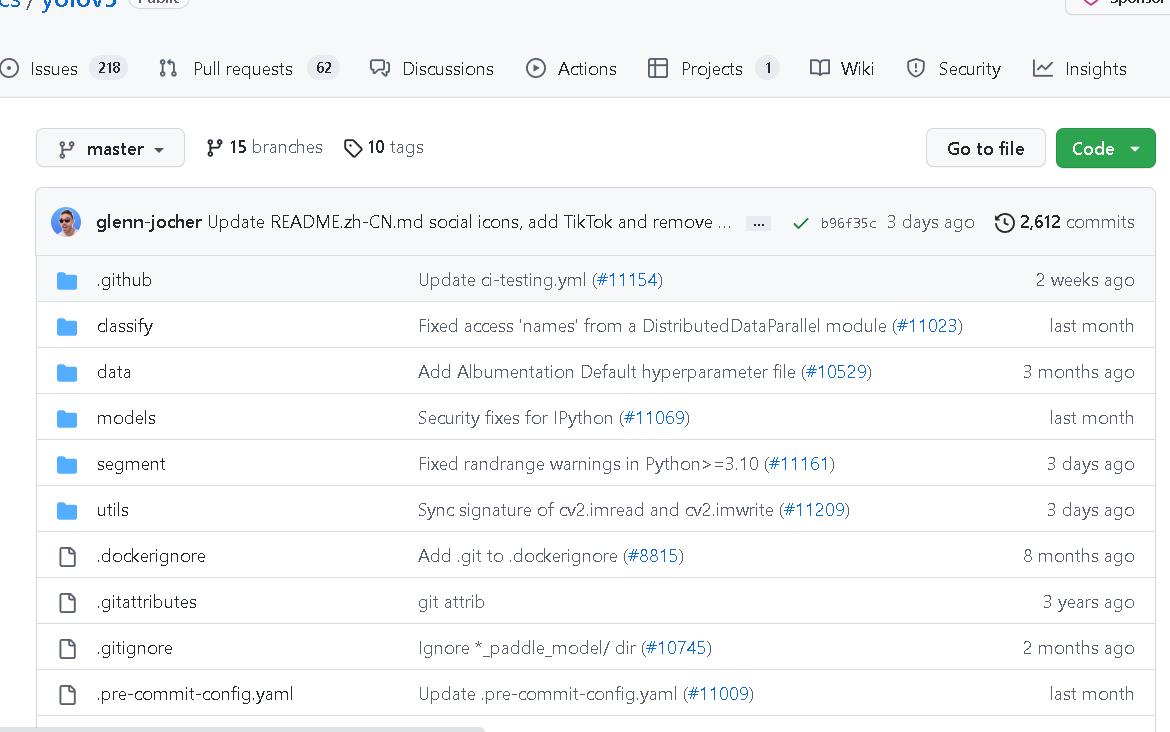1170x732 pixels.
Task: Click the Go to file button
Action: tap(985, 148)
